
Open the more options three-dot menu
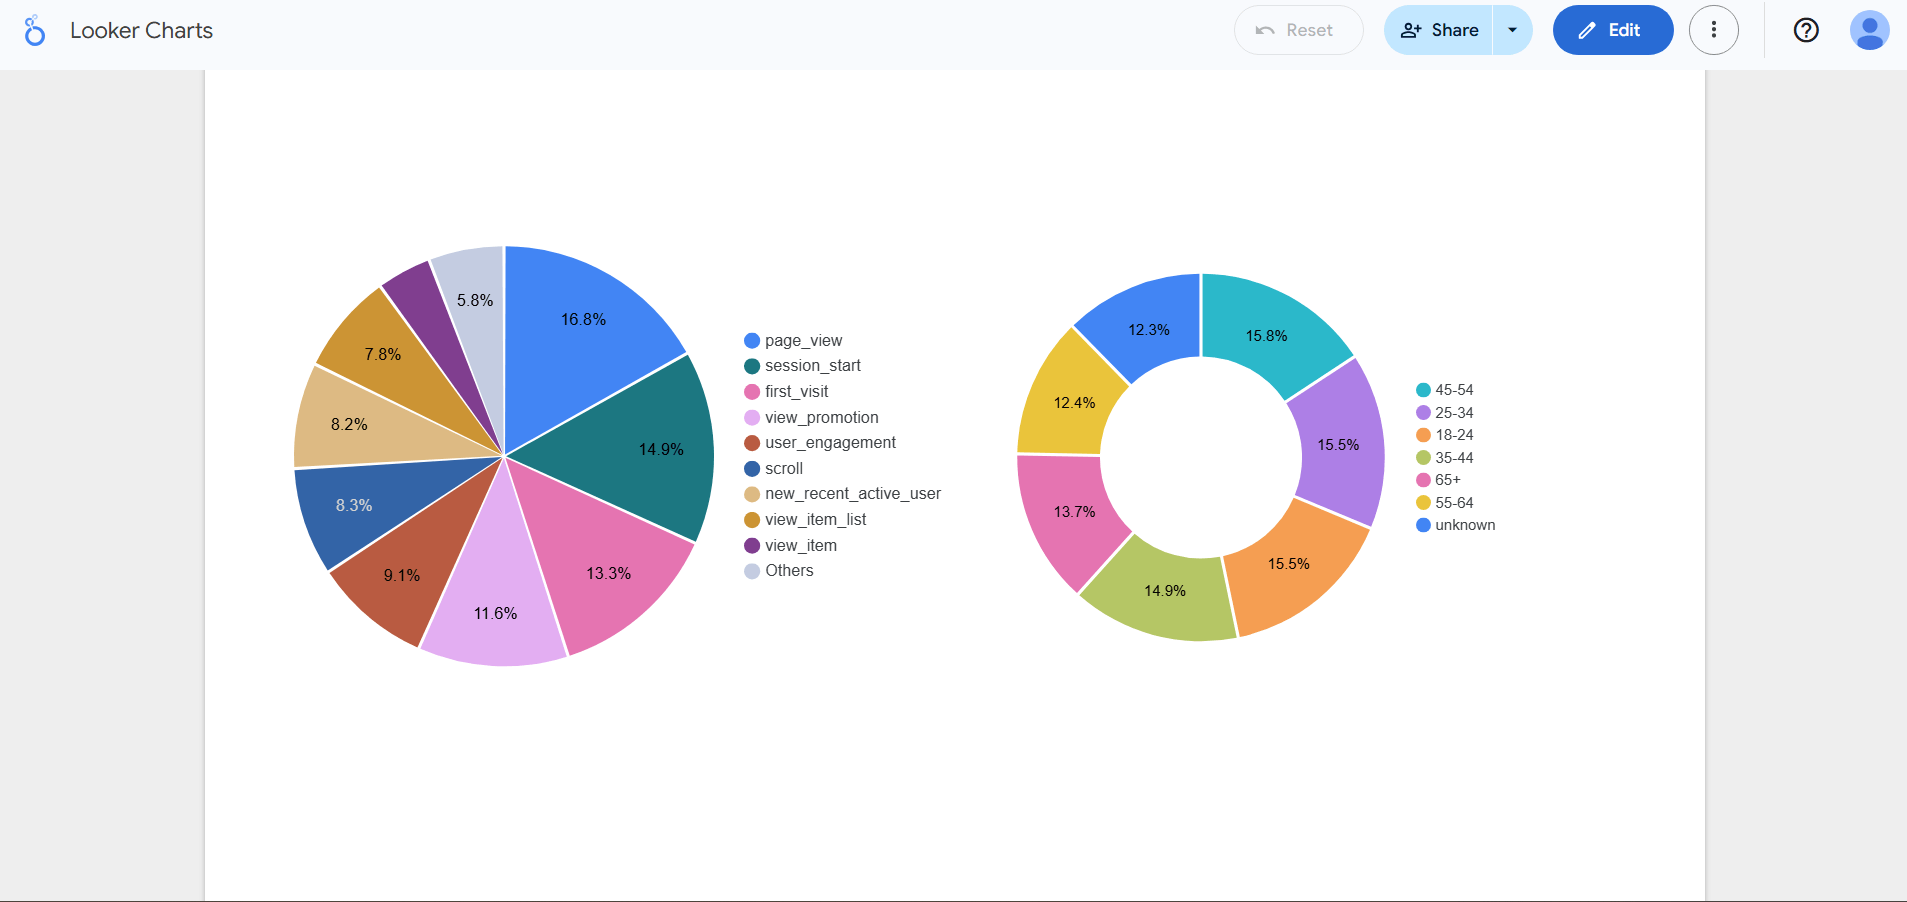click(1713, 30)
